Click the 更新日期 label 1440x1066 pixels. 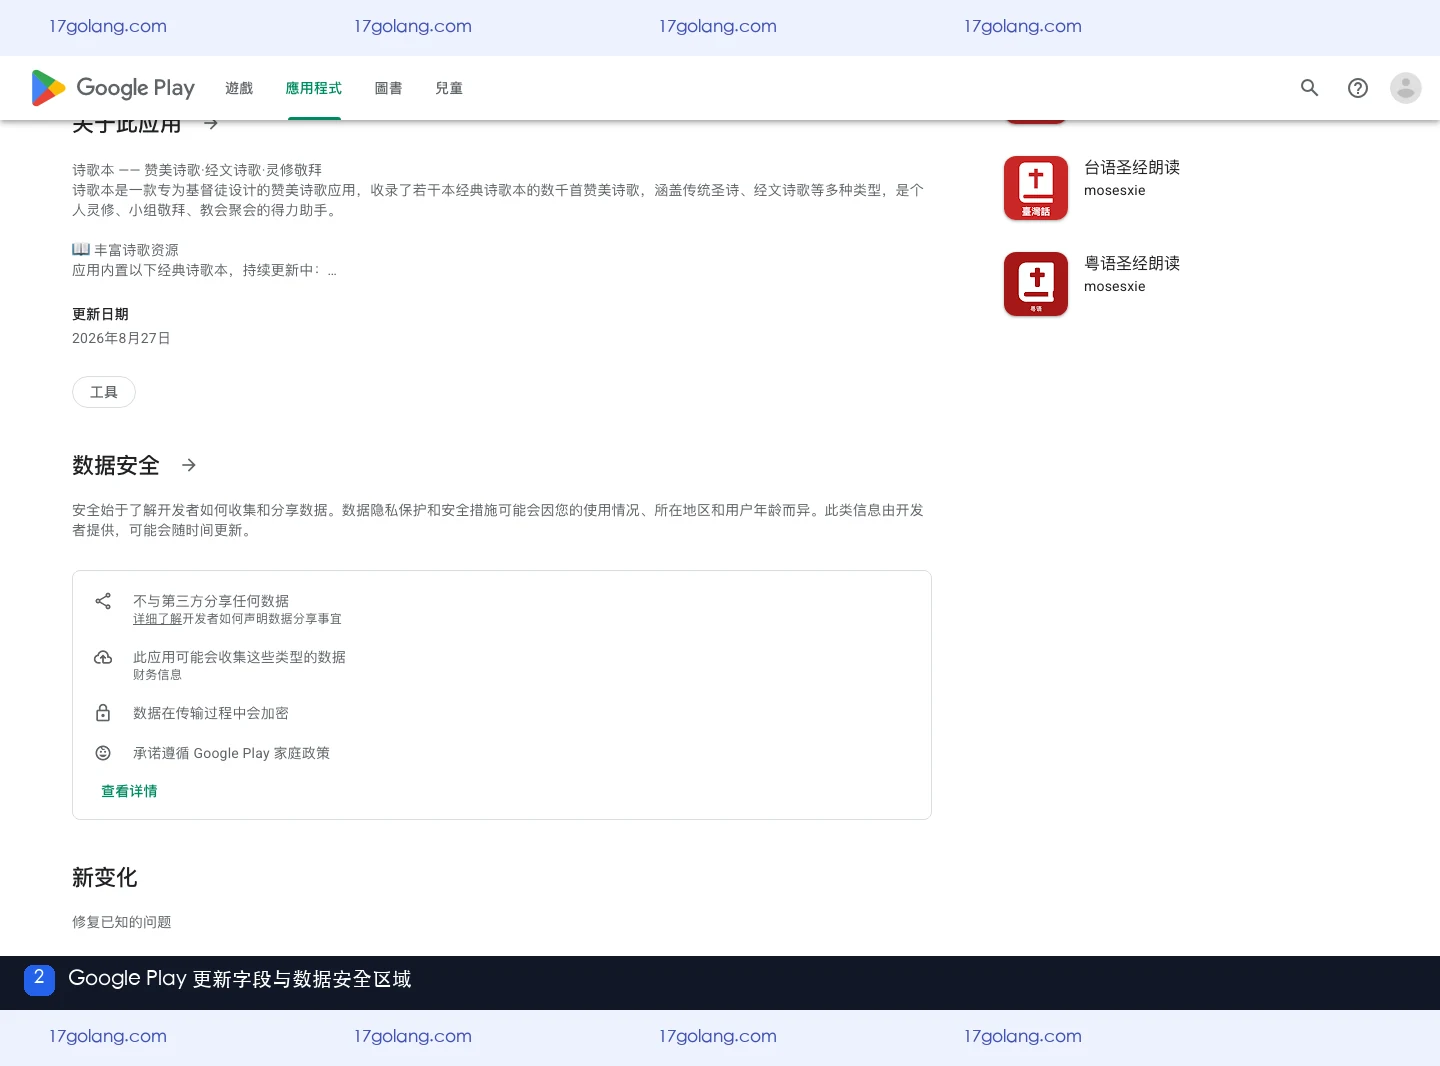pos(100,314)
